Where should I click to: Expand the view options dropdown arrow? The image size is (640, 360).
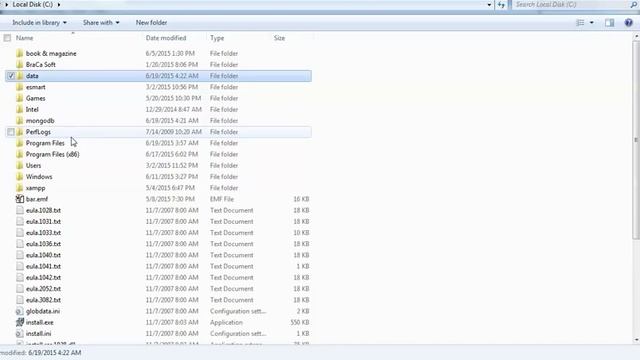coord(591,23)
